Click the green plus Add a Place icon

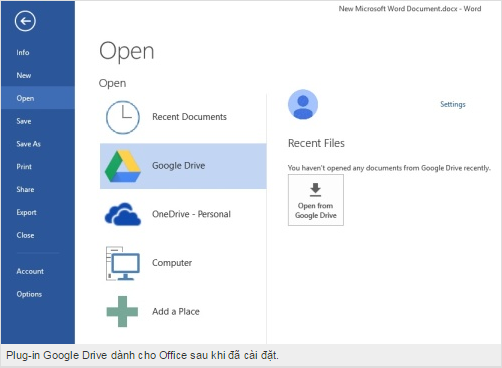point(122,311)
